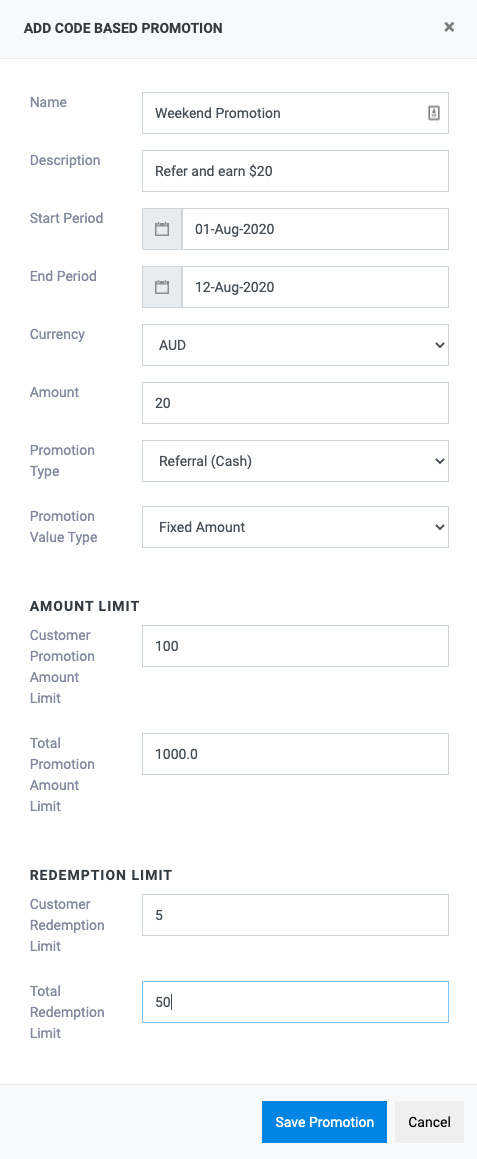Click the Promotion Type label text
Screen dimensions: 477x1159
click(62, 460)
